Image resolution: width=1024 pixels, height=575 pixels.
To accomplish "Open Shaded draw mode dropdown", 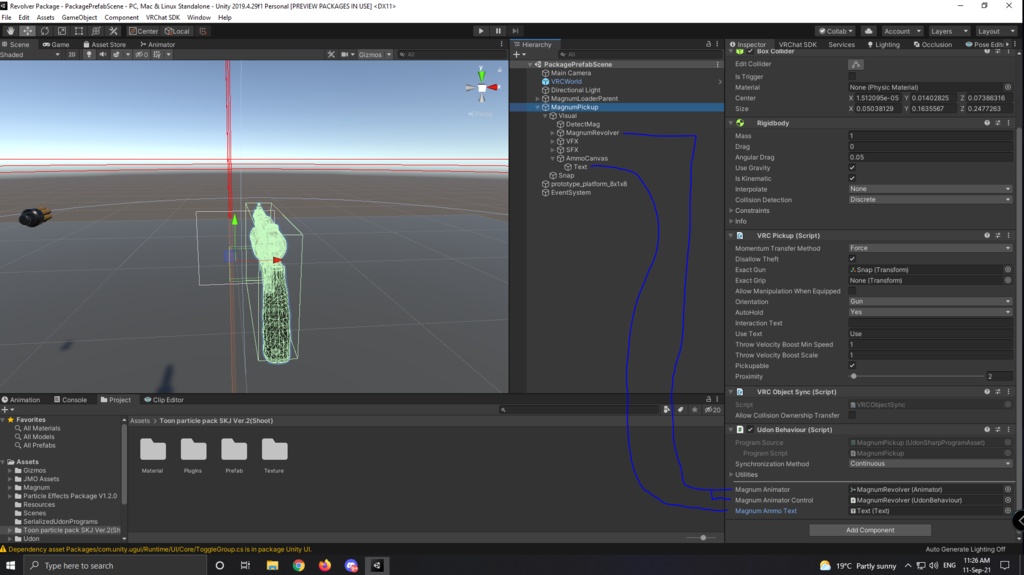I will coord(30,55).
